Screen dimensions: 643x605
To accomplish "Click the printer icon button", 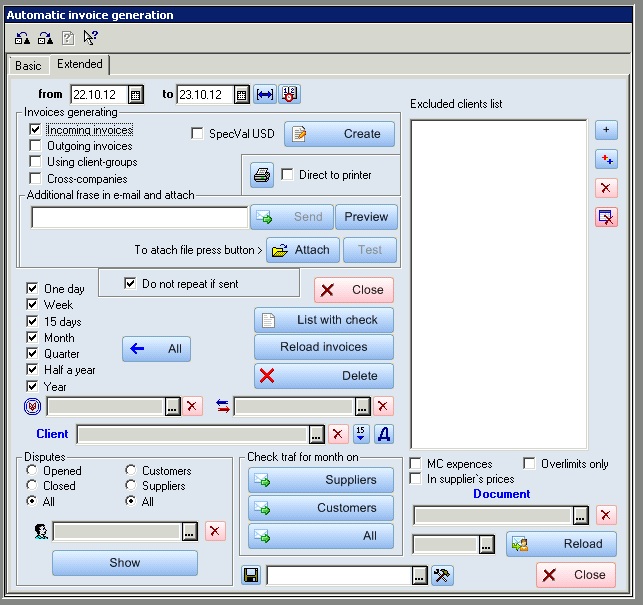I will [x=261, y=175].
